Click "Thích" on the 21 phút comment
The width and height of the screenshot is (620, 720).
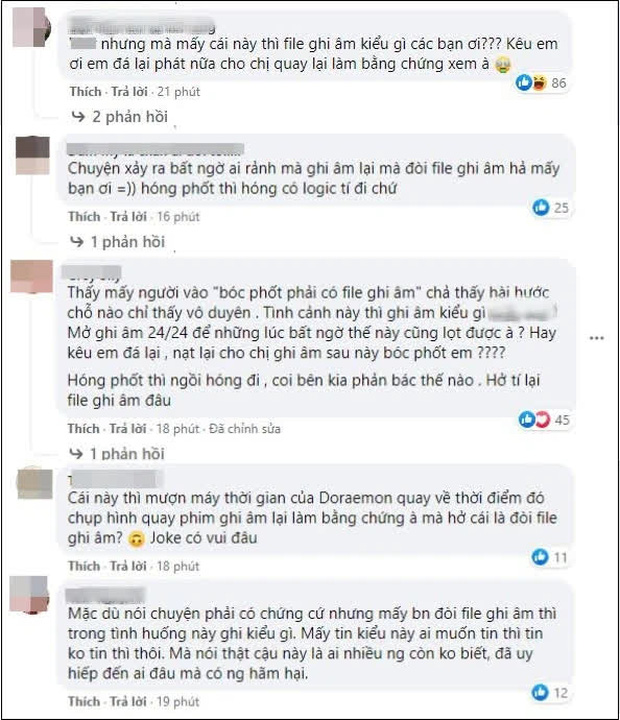[85, 92]
